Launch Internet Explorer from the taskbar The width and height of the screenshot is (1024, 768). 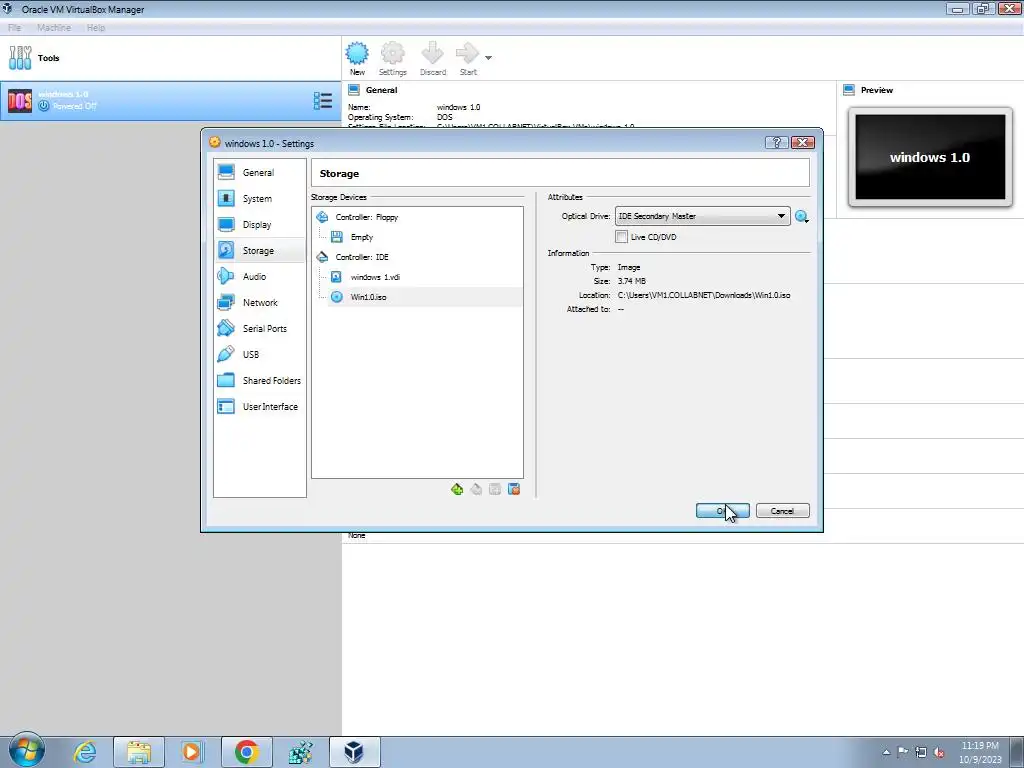tap(85, 752)
